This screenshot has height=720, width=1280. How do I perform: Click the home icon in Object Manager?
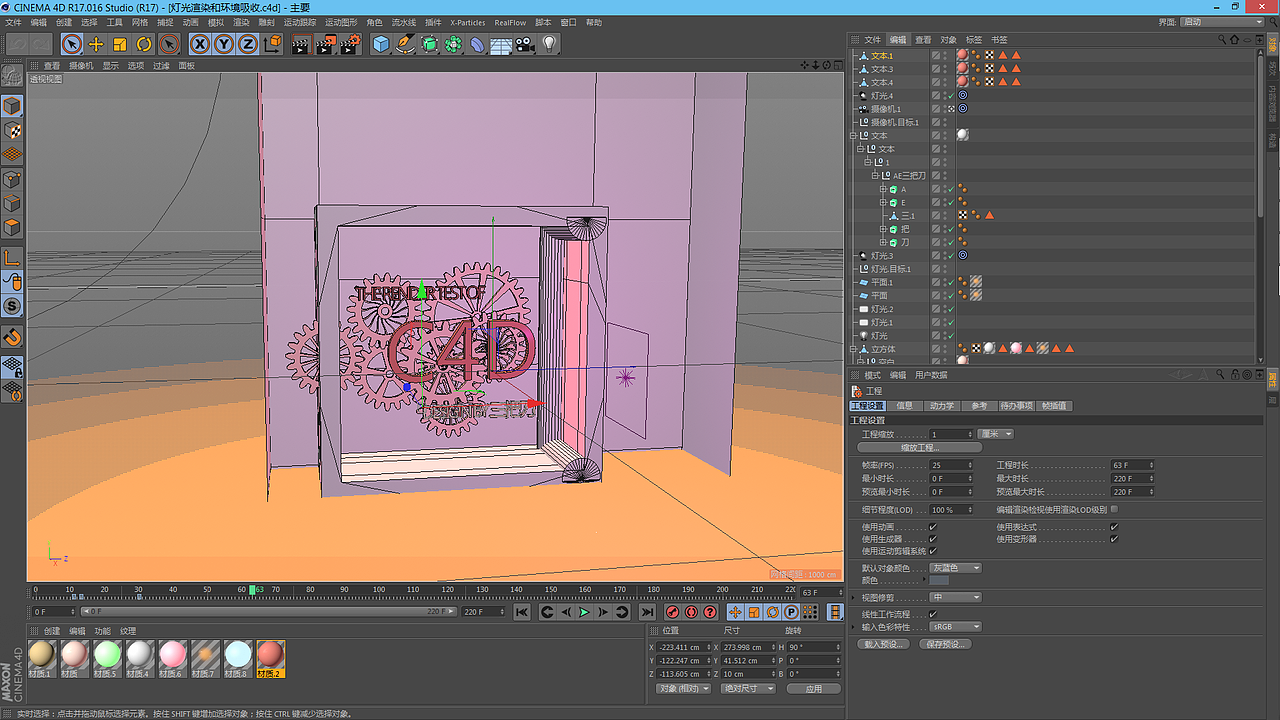1233,40
